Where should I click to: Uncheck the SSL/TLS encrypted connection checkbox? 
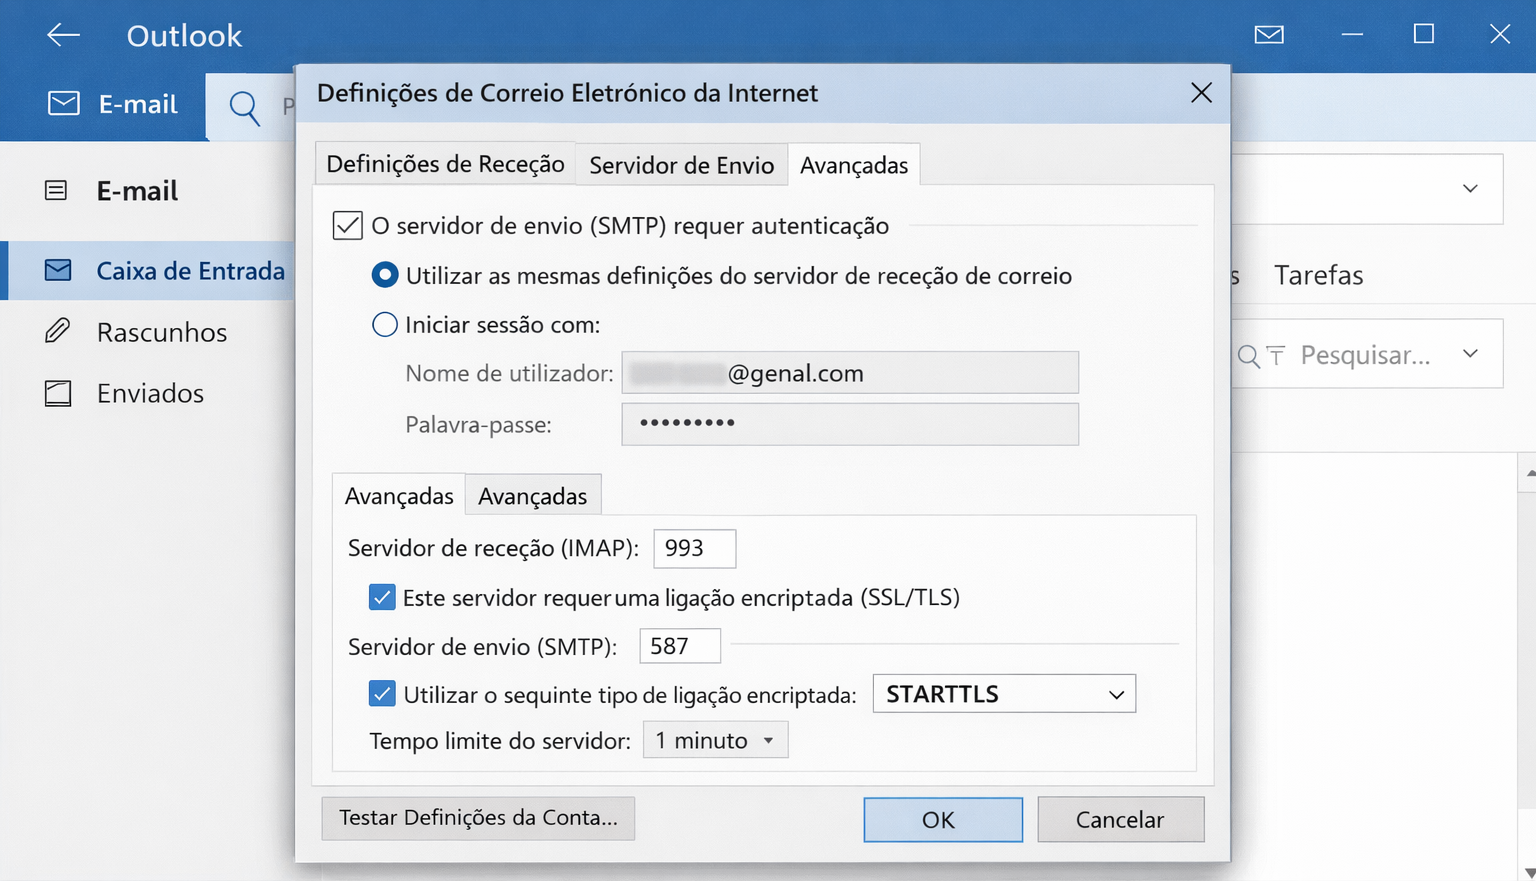pyautogui.click(x=382, y=598)
